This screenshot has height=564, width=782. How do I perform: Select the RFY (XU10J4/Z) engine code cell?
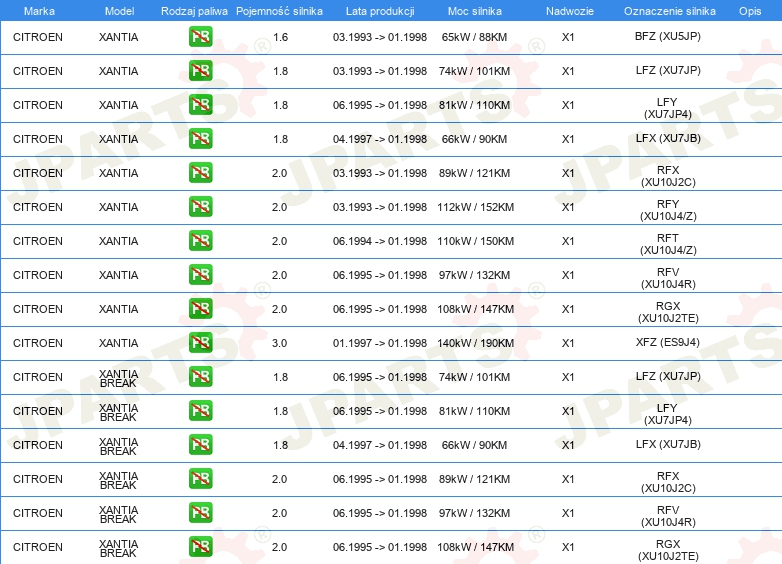pyautogui.click(x=668, y=210)
